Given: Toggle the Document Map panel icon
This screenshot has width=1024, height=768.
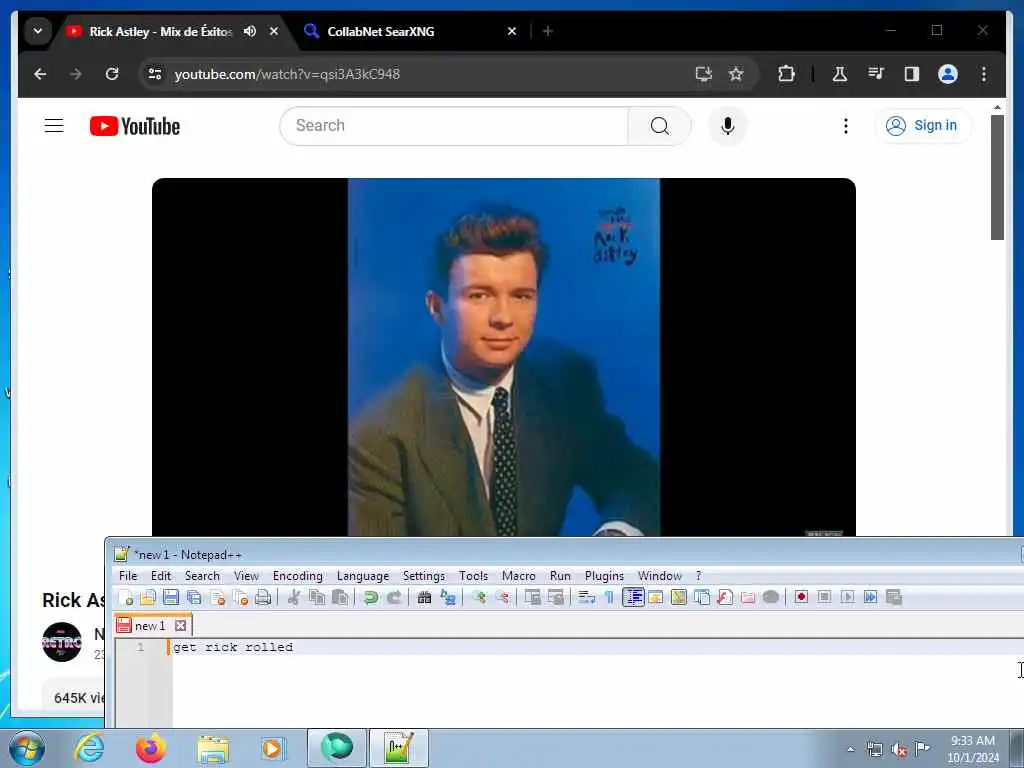Looking at the screenshot, I should pyautogui.click(x=679, y=597).
